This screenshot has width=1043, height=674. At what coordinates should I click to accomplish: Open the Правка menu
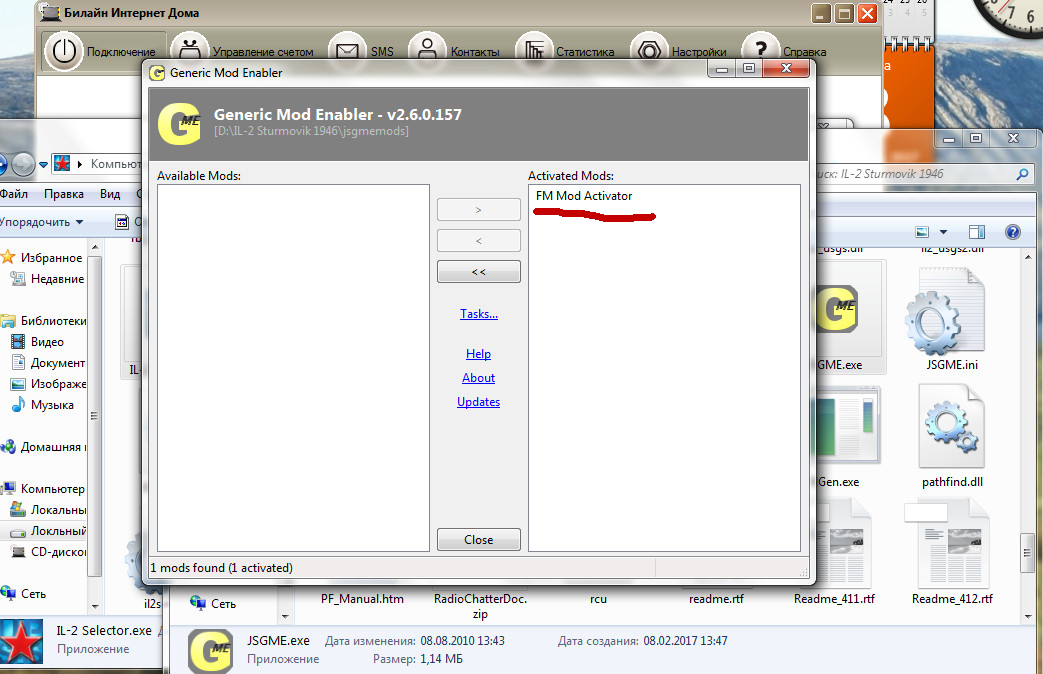coord(64,194)
